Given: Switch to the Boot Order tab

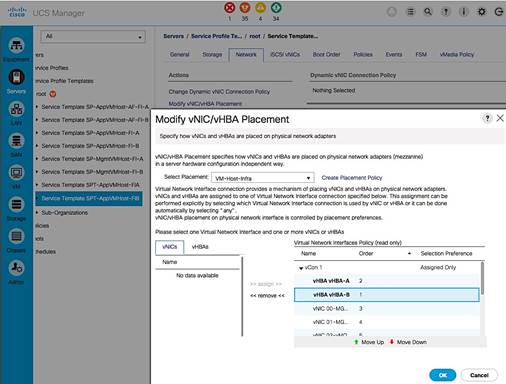Looking at the screenshot, I should click(x=326, y=54).
